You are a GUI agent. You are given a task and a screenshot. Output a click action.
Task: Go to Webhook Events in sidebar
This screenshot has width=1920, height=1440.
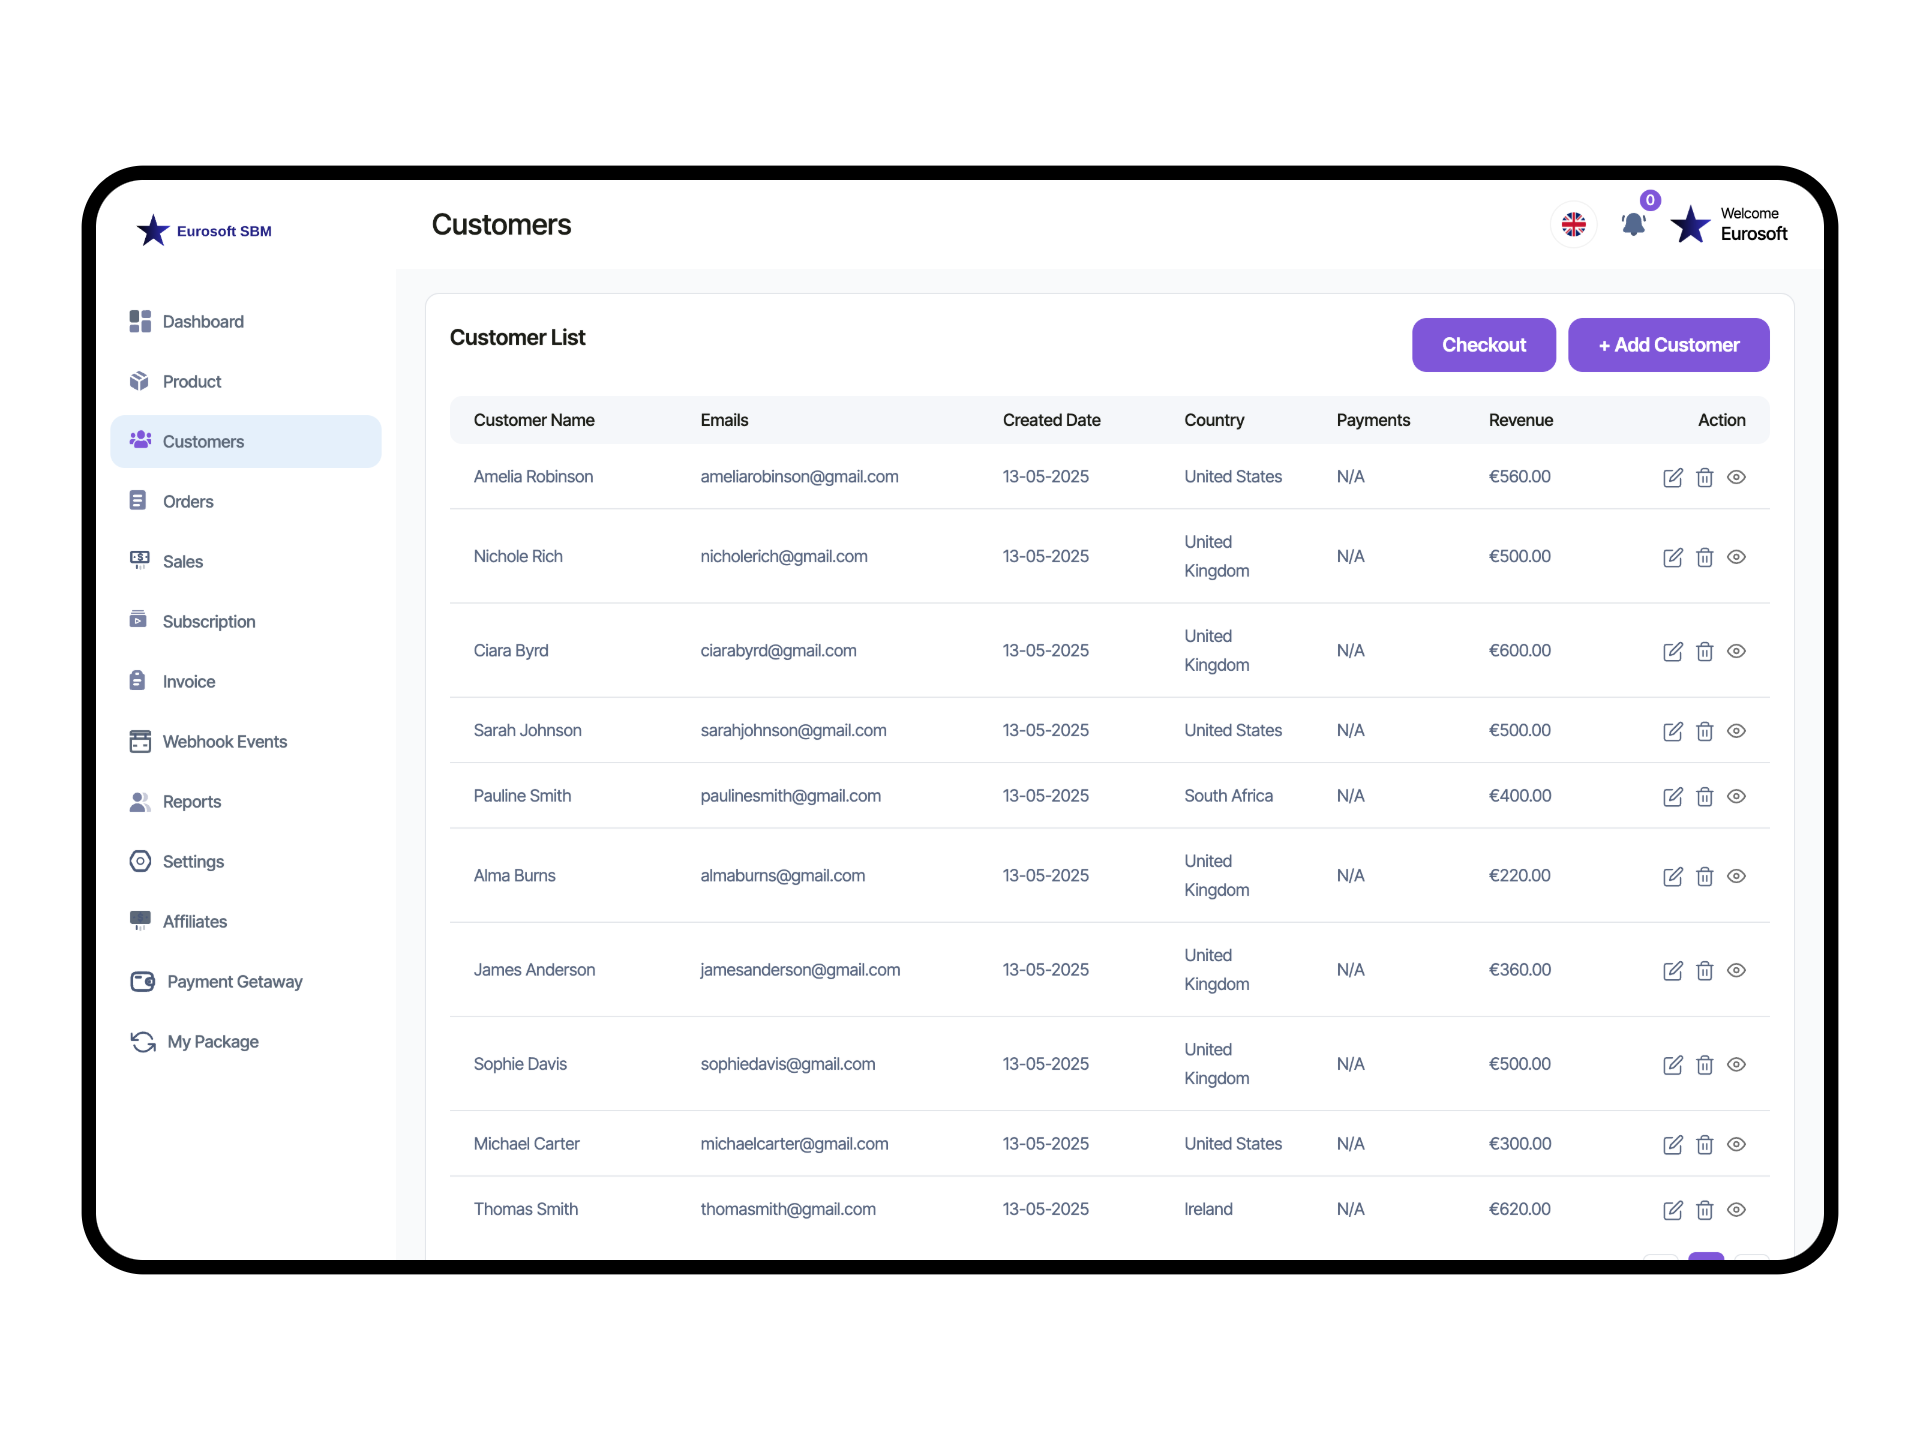pos(224,742)
